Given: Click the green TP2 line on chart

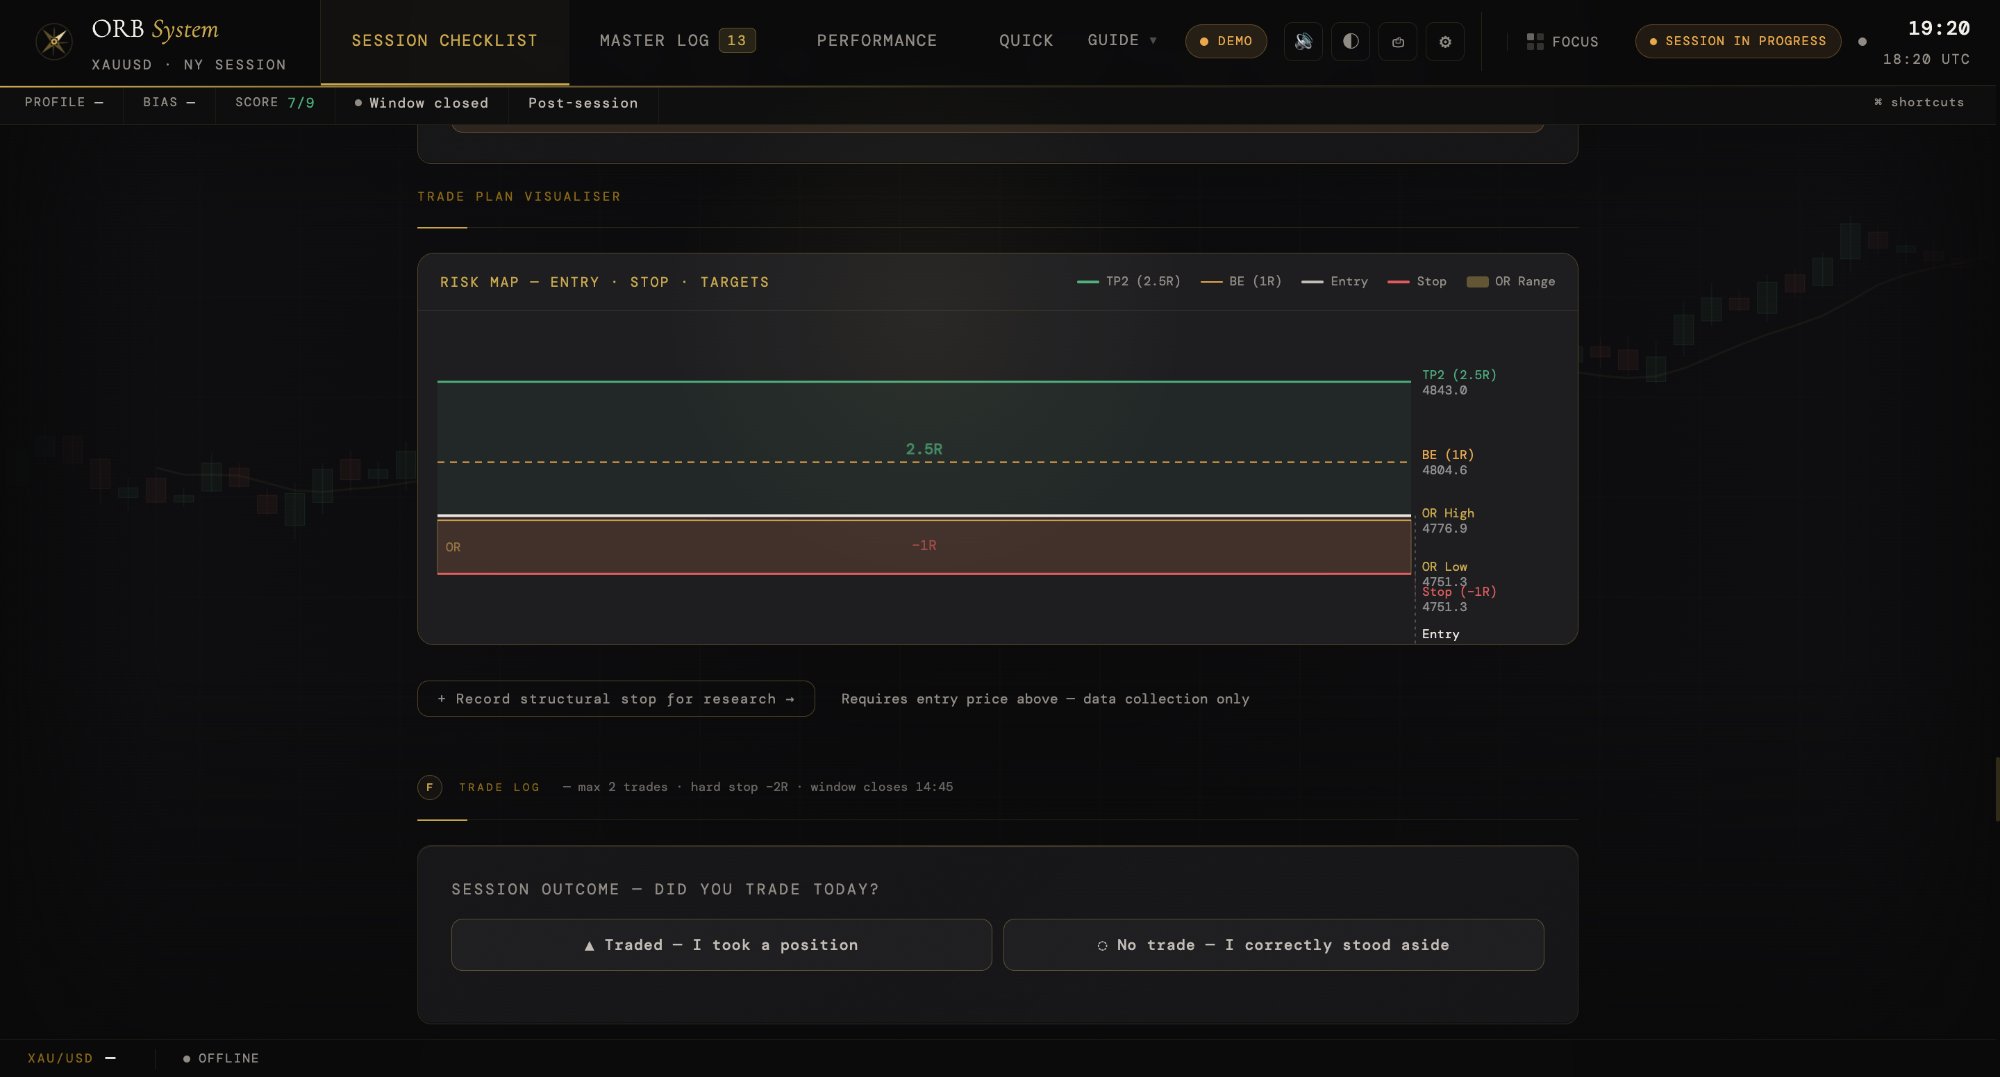Looking at the screenshot, I should [924, 381].
